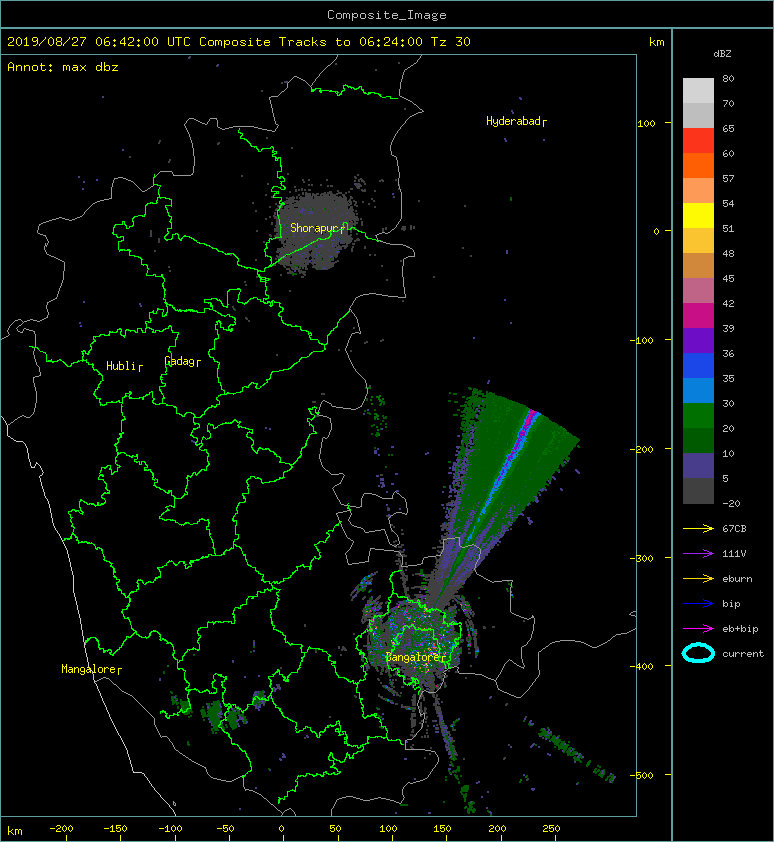Click the -200 tick on the horizontal axis
Screen dimensions: 774x842
coord(61,829)
